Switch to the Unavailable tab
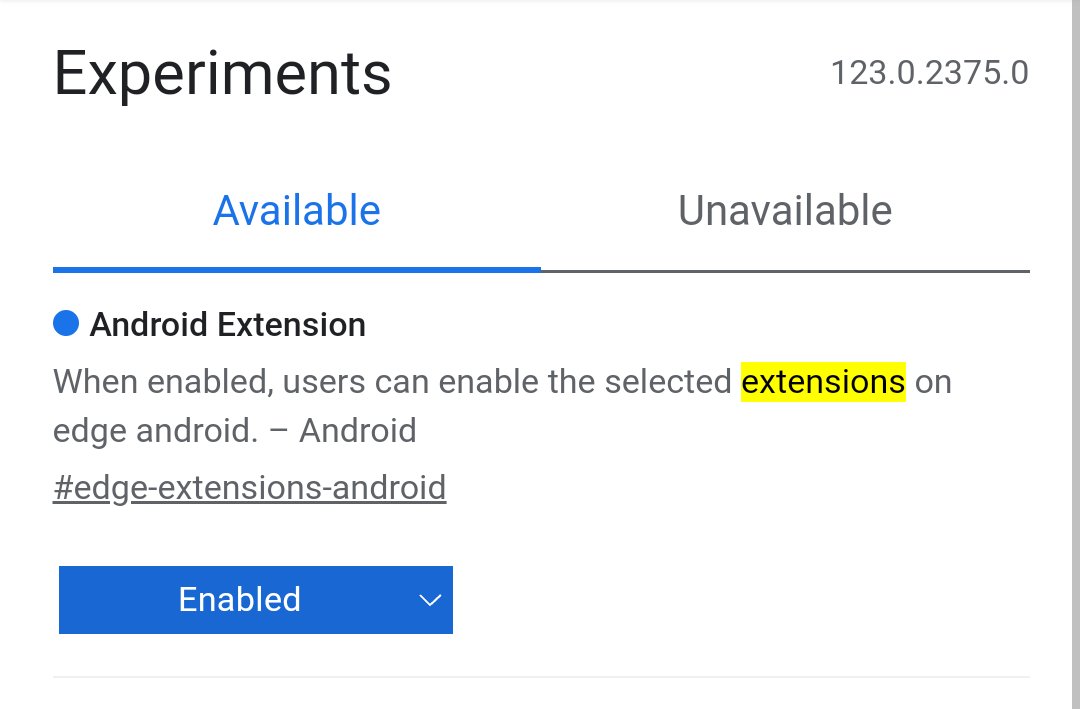 (785, 211)
